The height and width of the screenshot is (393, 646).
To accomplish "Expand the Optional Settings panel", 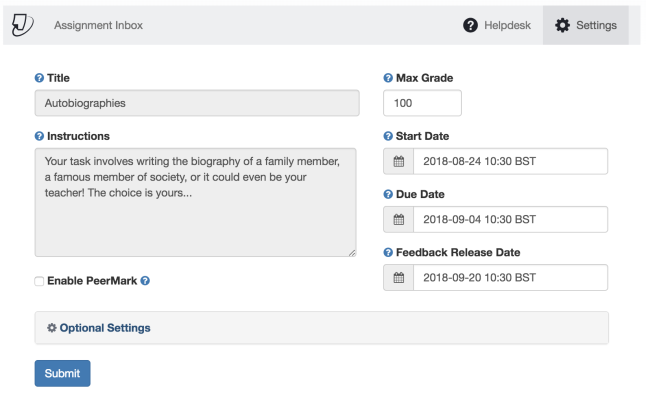I will coord(321,328).
